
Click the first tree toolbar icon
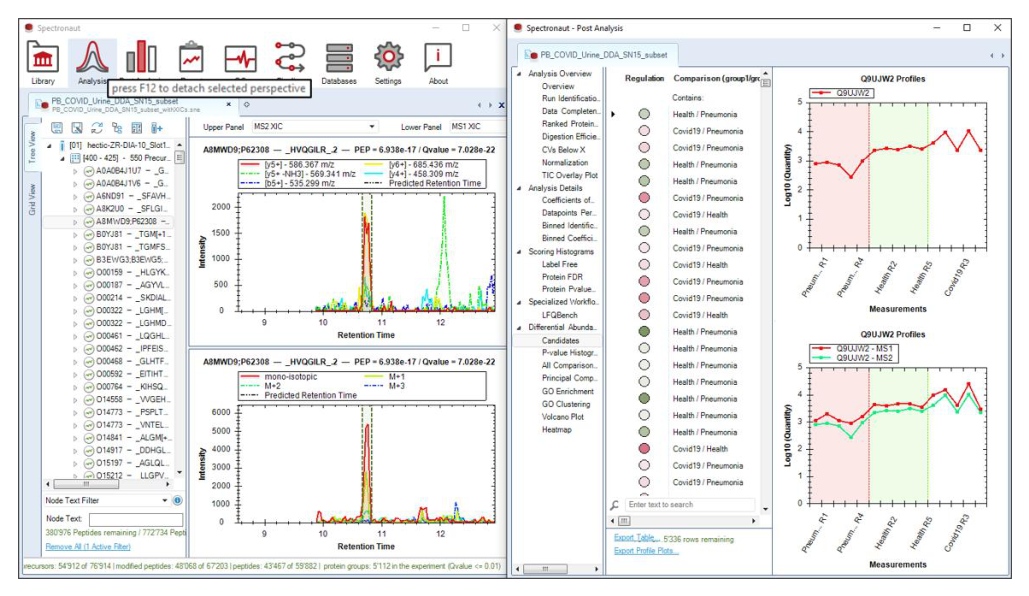pyautogui.click(x=57, y=128)
